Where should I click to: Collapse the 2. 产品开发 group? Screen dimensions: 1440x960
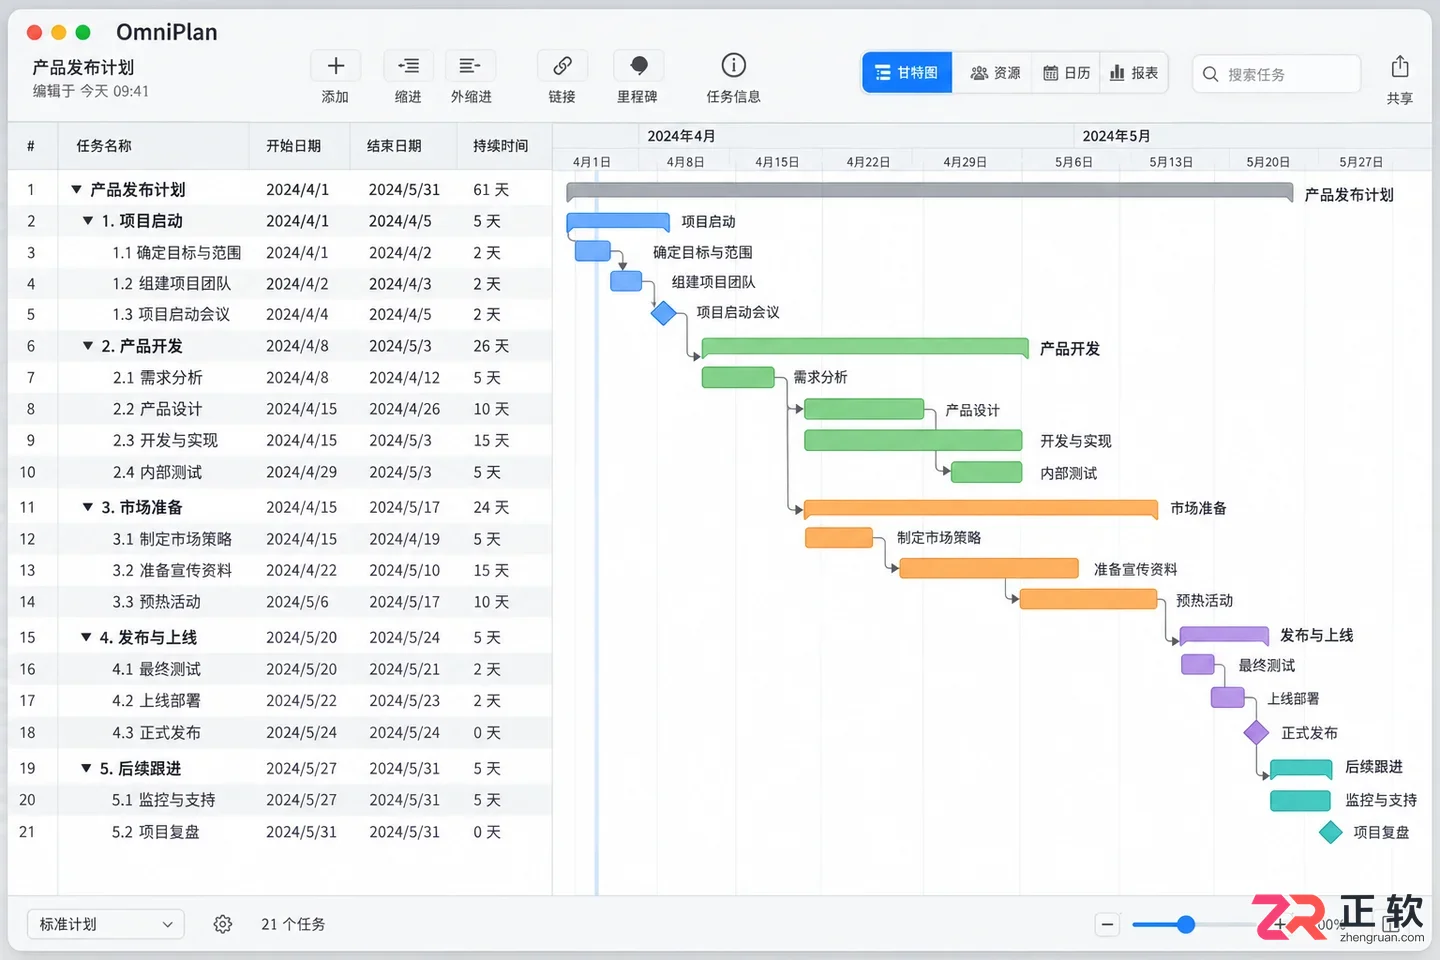[88, 346]
